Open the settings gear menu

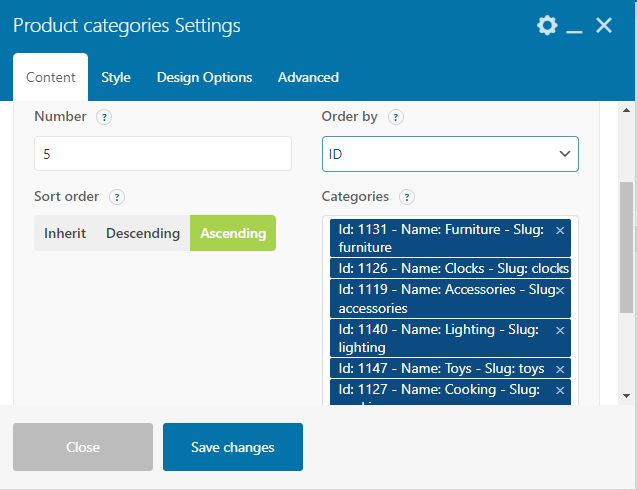tap(546, 26)
